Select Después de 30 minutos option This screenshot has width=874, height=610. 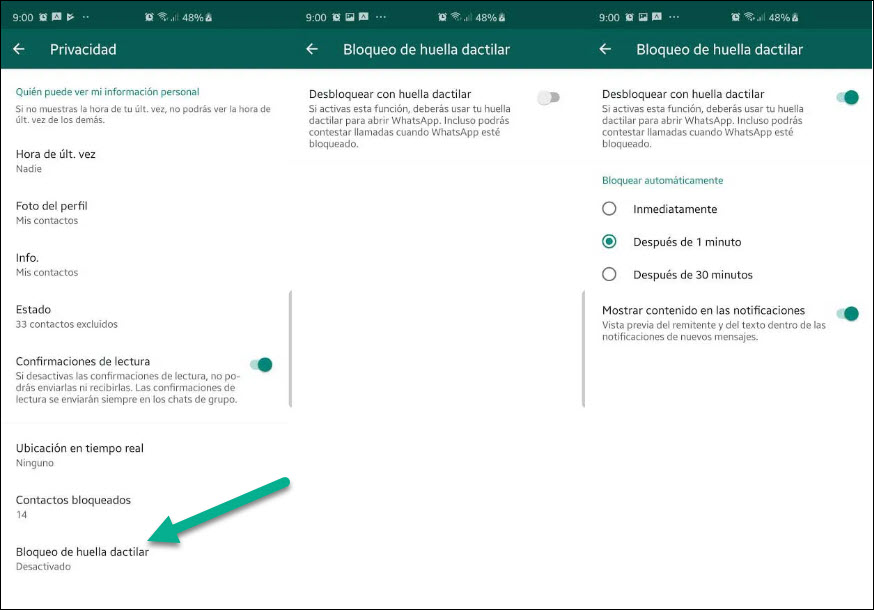coord(609,274)
